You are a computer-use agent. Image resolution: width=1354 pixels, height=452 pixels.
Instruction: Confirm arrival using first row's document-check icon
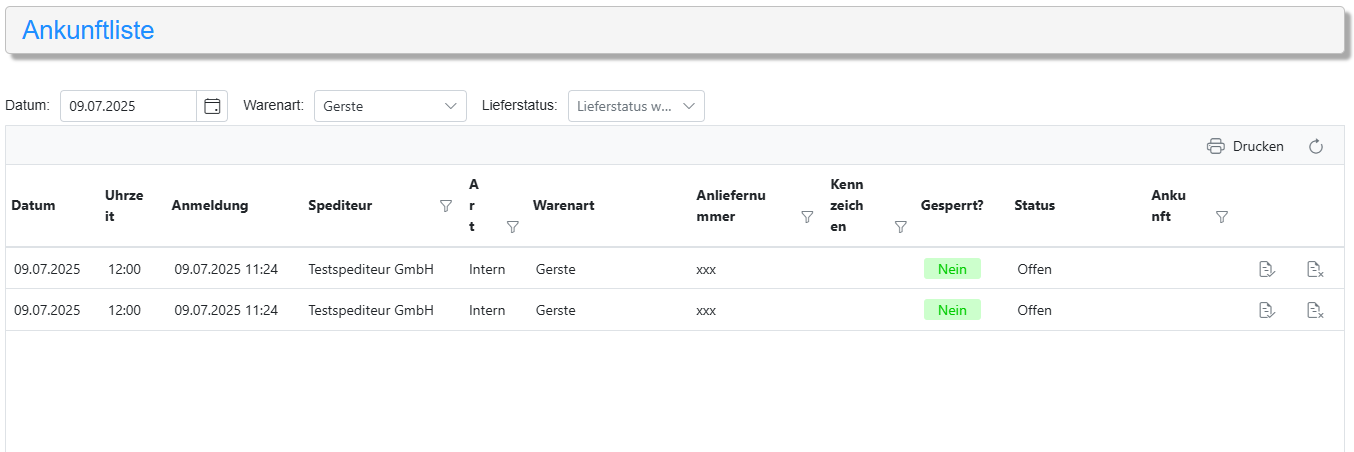click(1267, 269)
